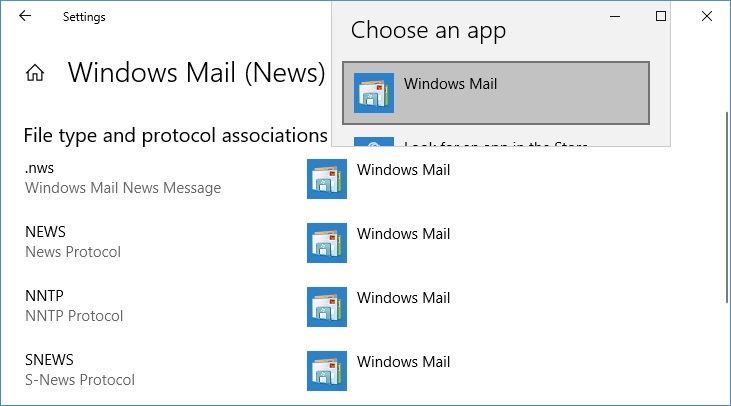Change default app label for .nws file type
Viewport: 731px width, 406px height.
coord(404,170)
